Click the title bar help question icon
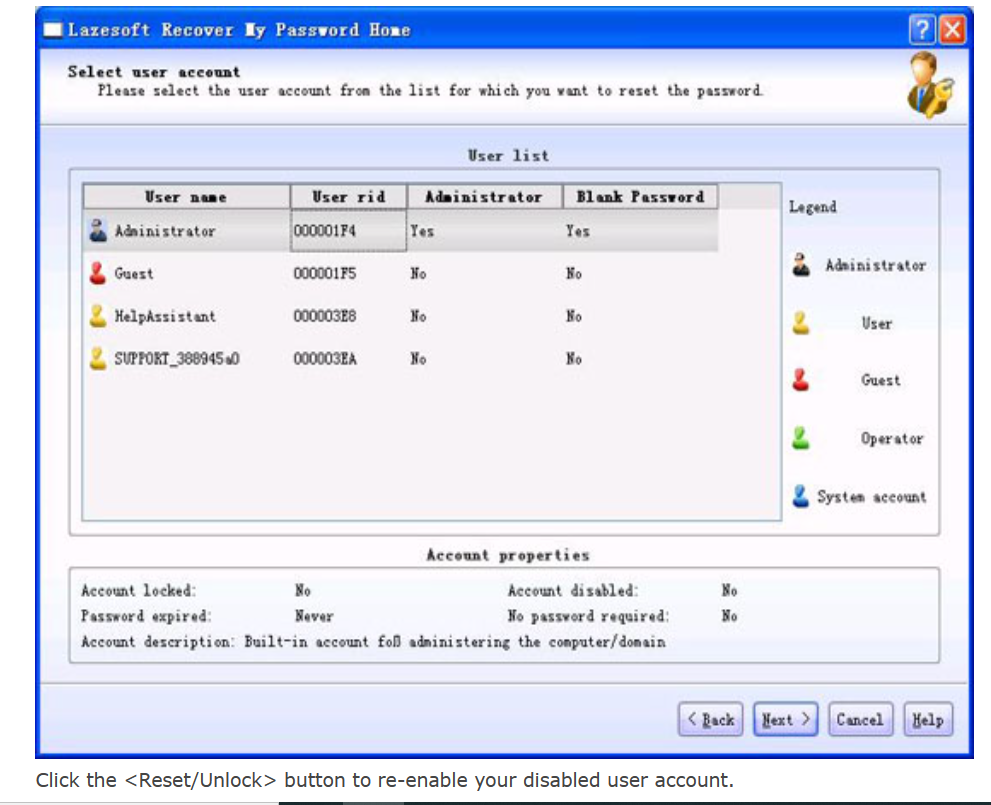The width and height of the screenshot is (991, 805). tap(922, 30)
